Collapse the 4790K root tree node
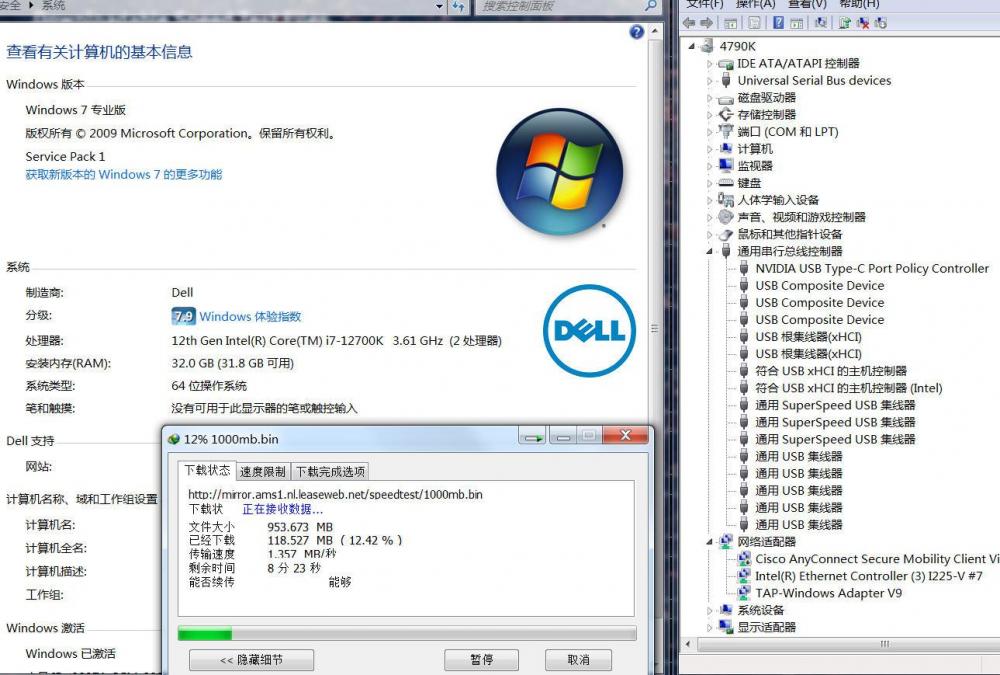This screenshot has height=675, width=1000. 691,46
